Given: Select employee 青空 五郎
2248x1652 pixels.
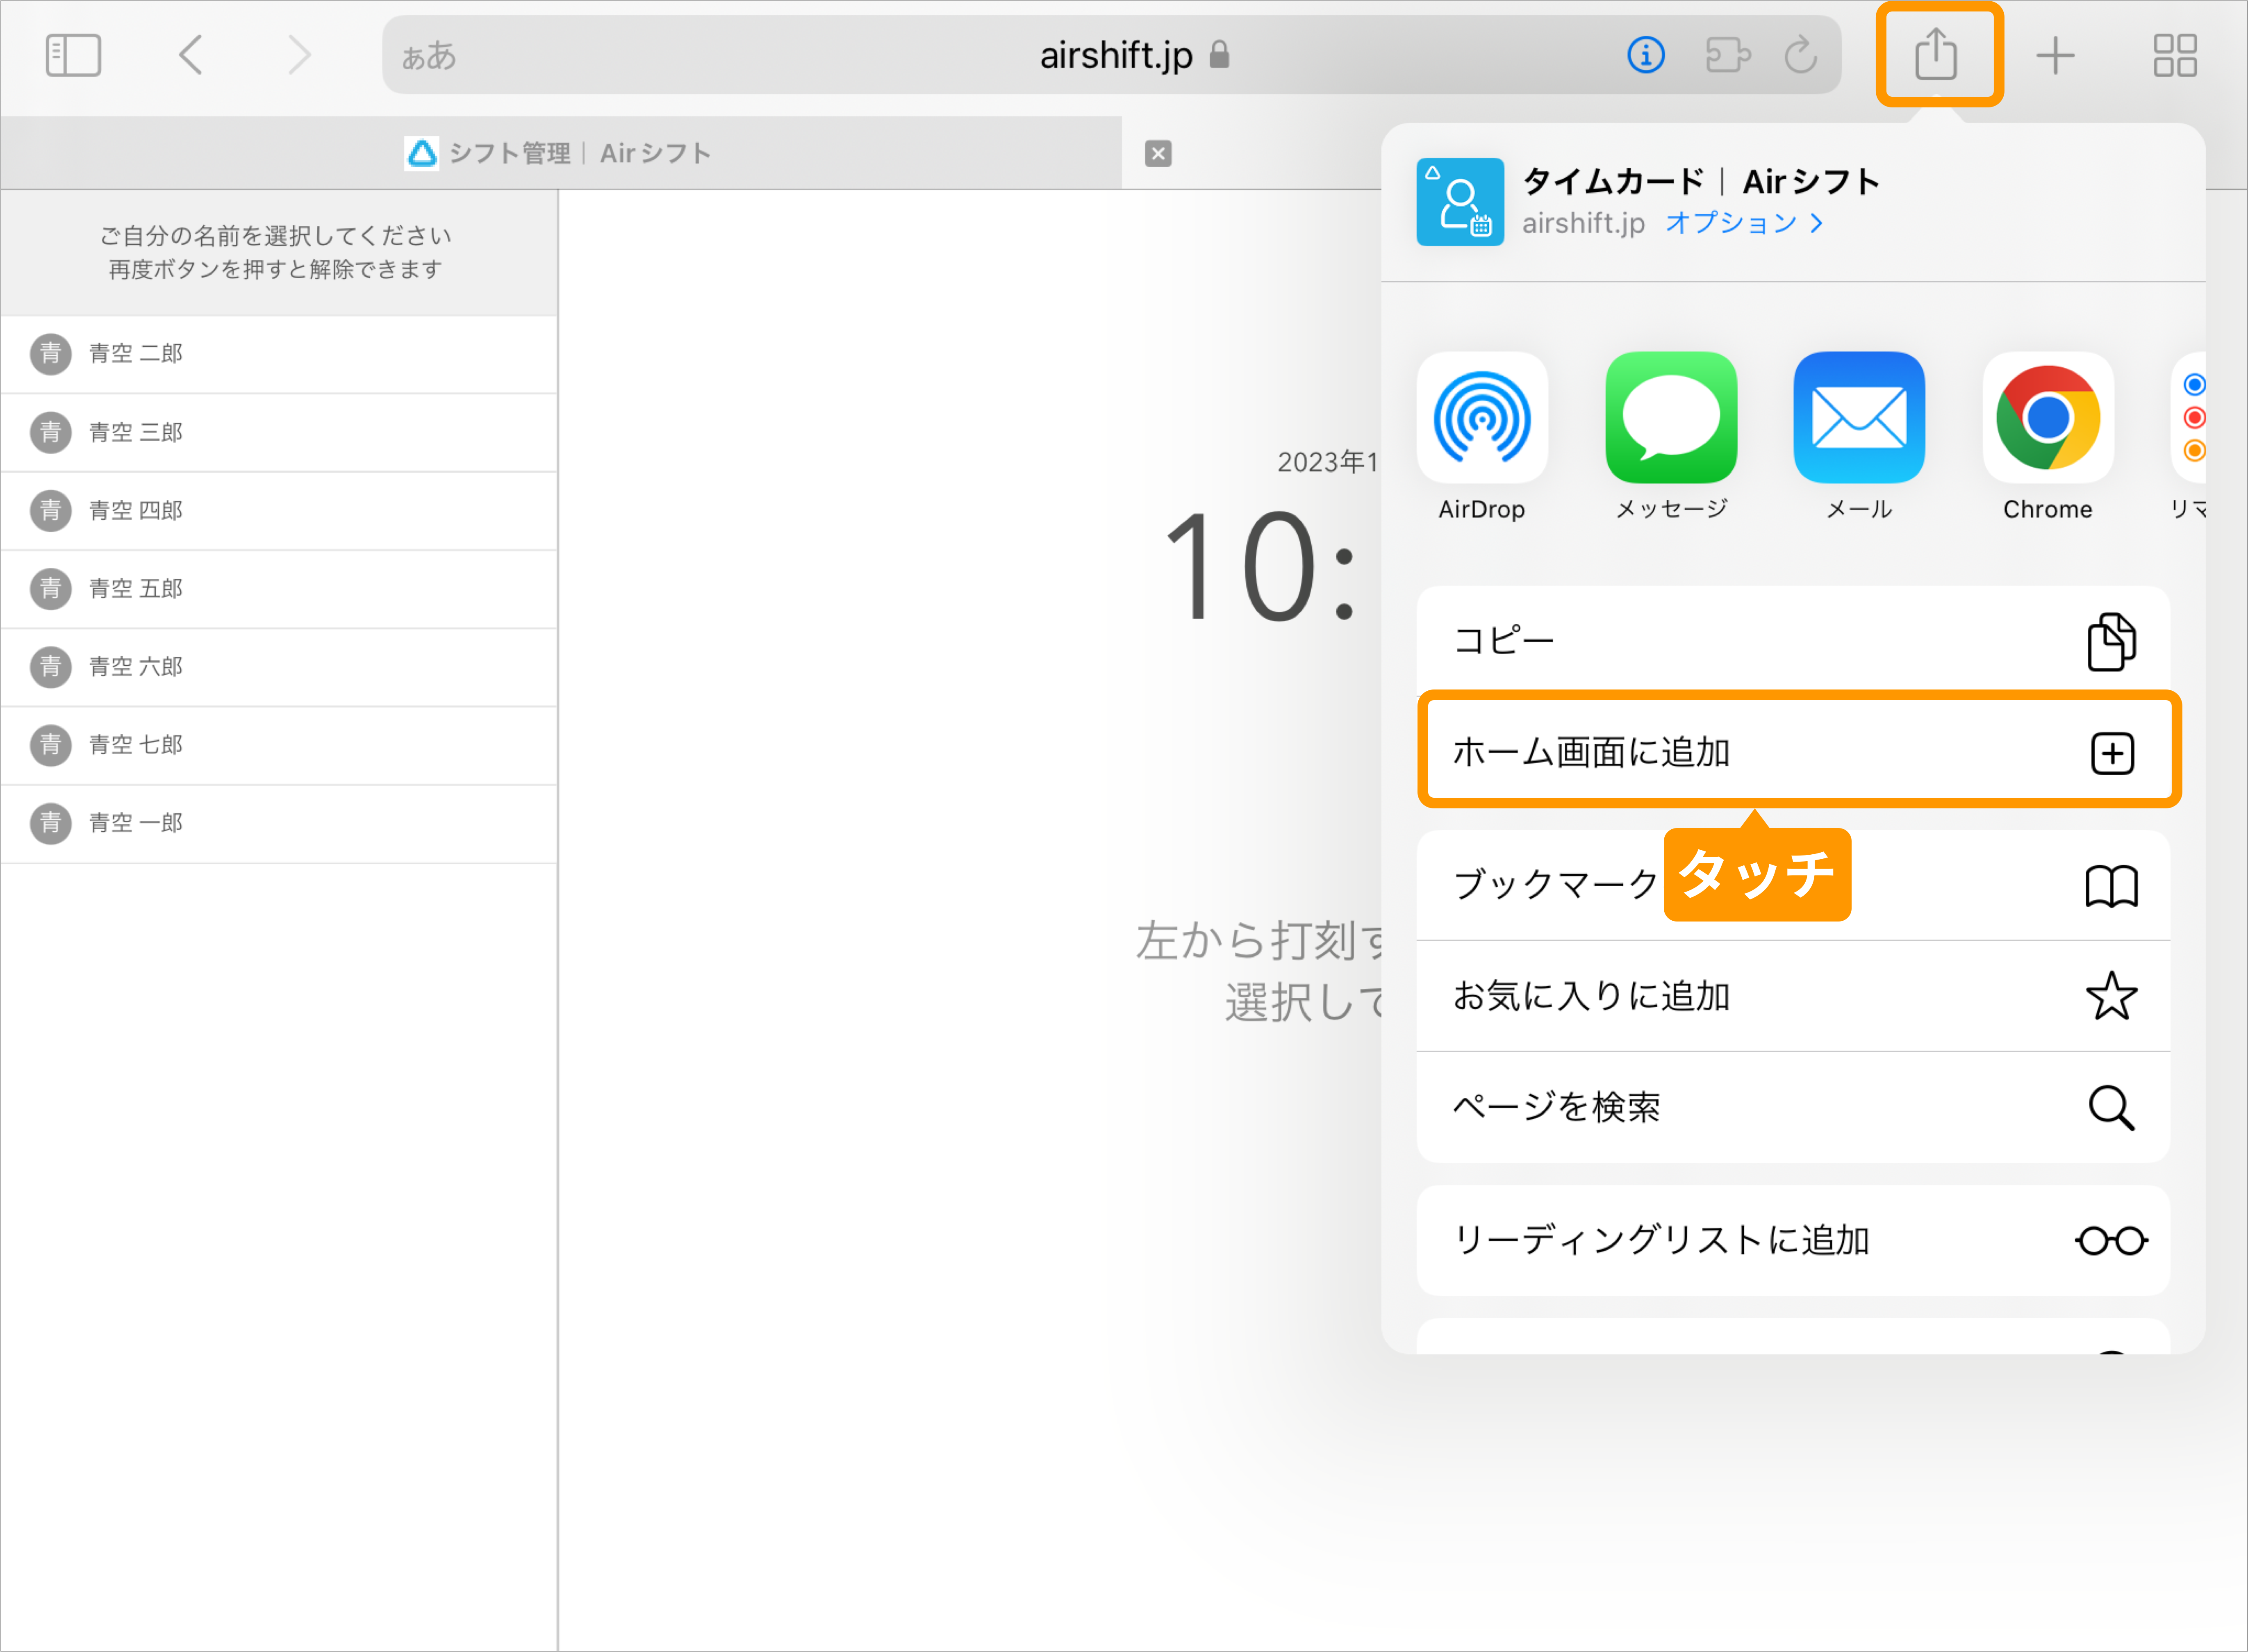Looking at the screenshot, I should click(279, 589).
